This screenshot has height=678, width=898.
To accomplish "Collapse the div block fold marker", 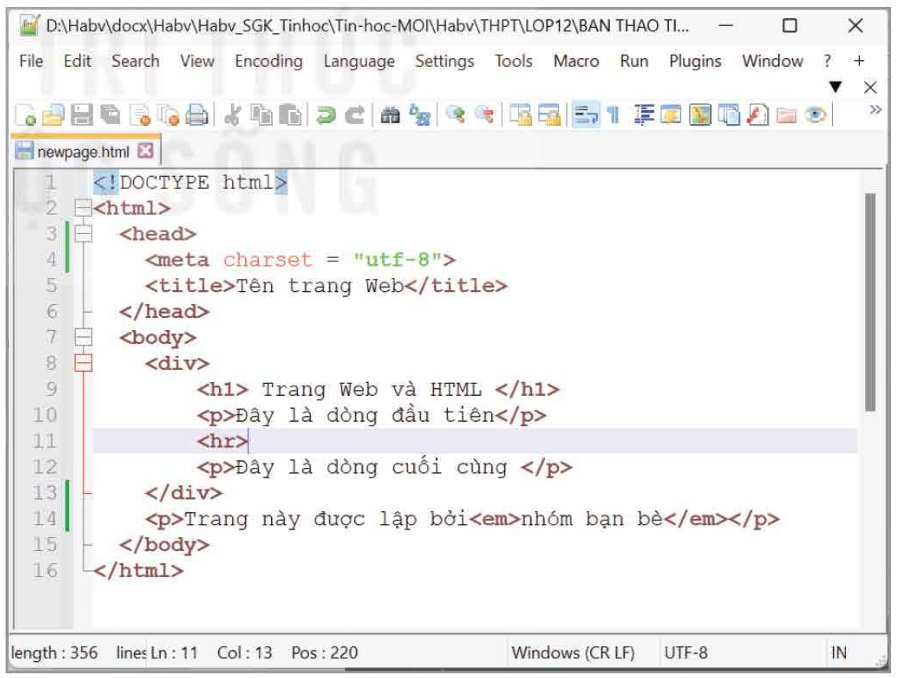I will click(83, 364).
